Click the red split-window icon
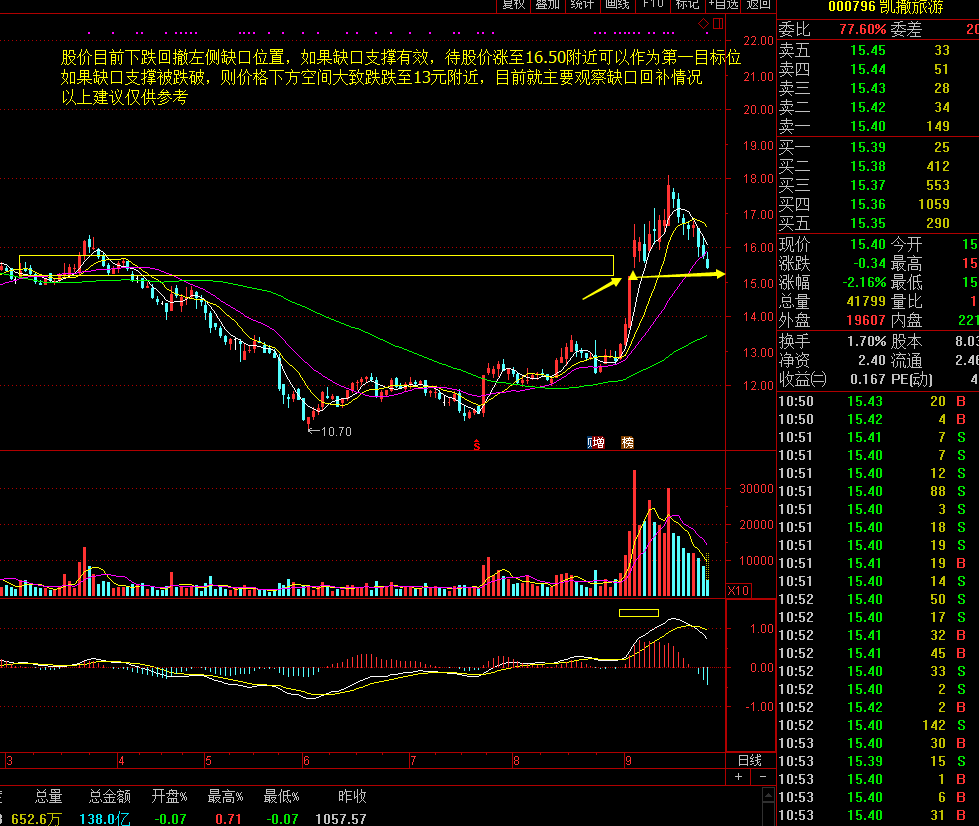 pos(718,24)
